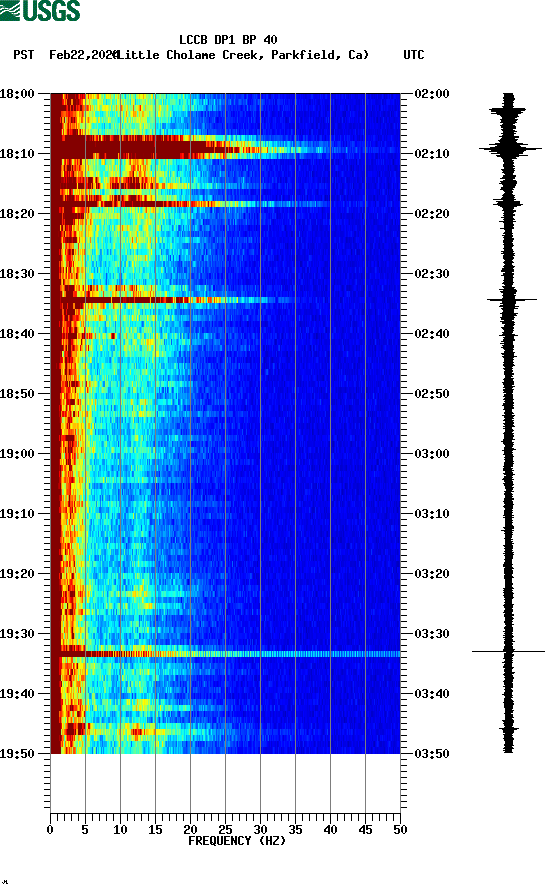
Task: Click the strong spectrogram event band near 18:10
Action: [225, 147]
